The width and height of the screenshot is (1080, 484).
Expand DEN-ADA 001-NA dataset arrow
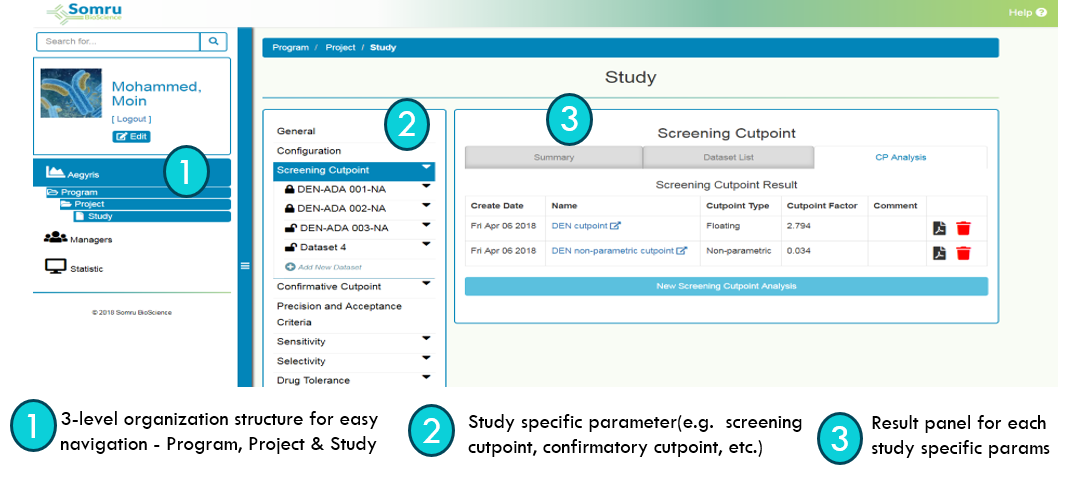click(x=427, y=186)
